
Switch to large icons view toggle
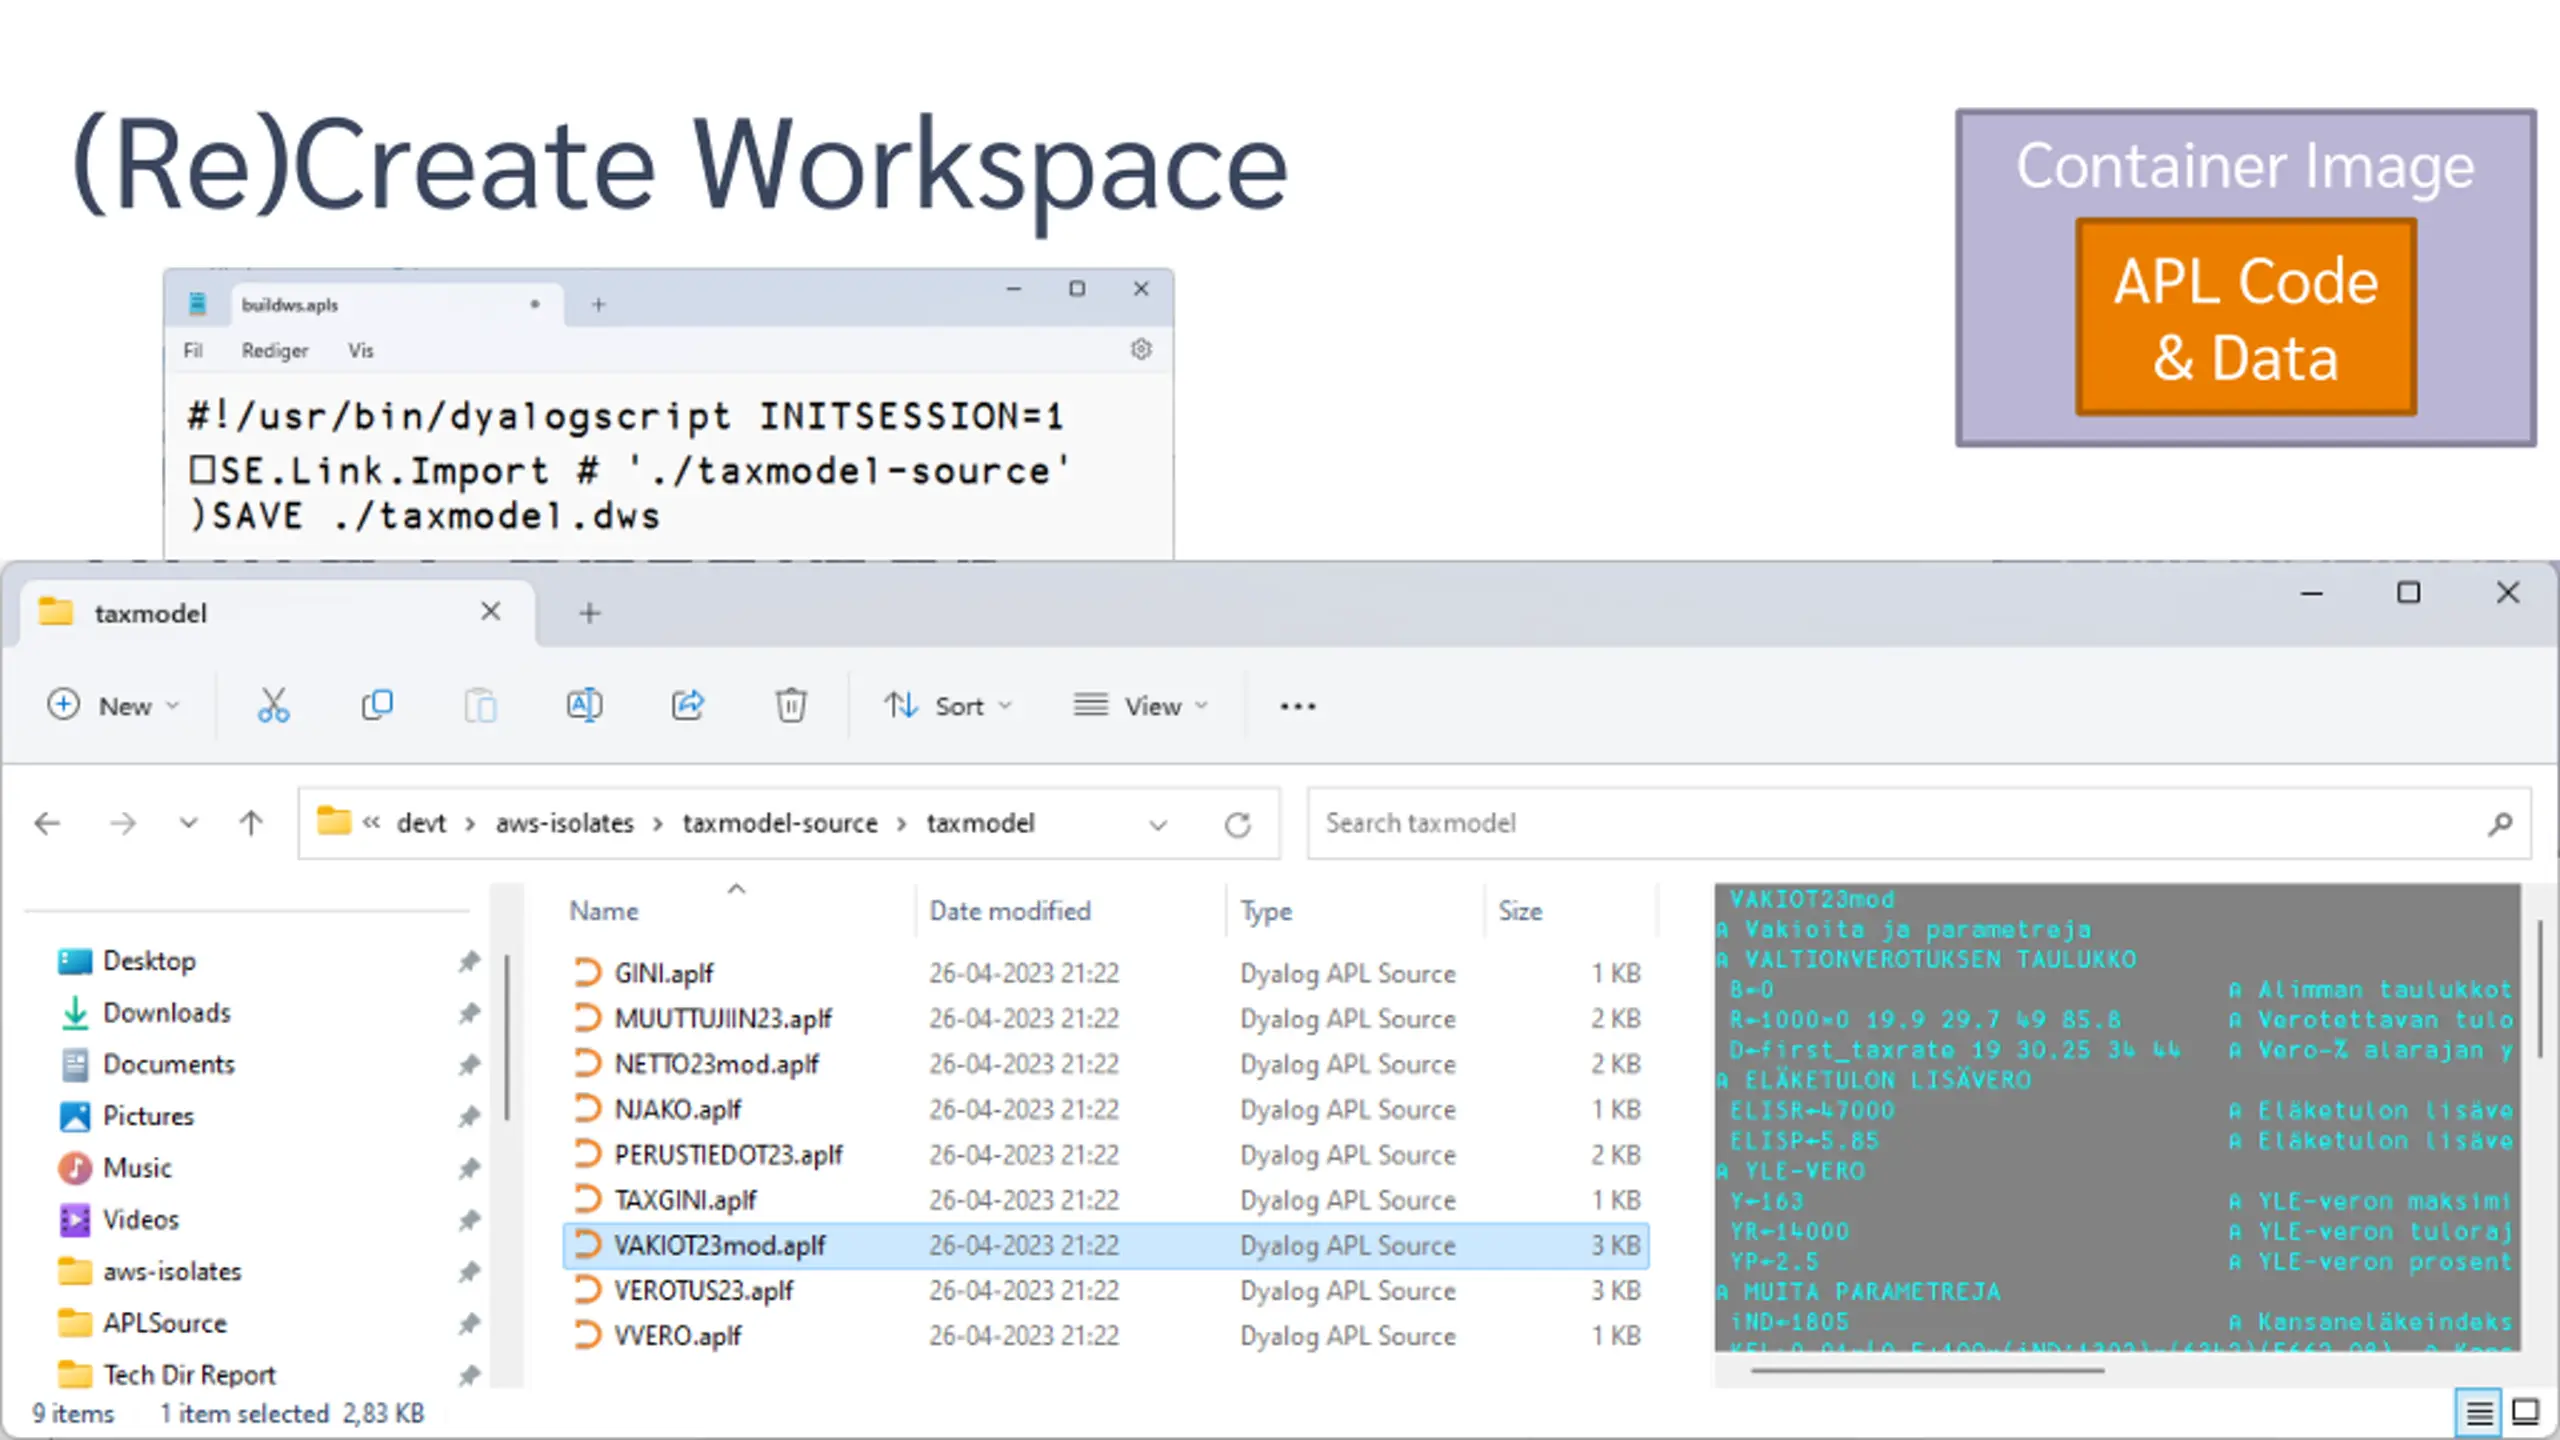[2526, 1413]
